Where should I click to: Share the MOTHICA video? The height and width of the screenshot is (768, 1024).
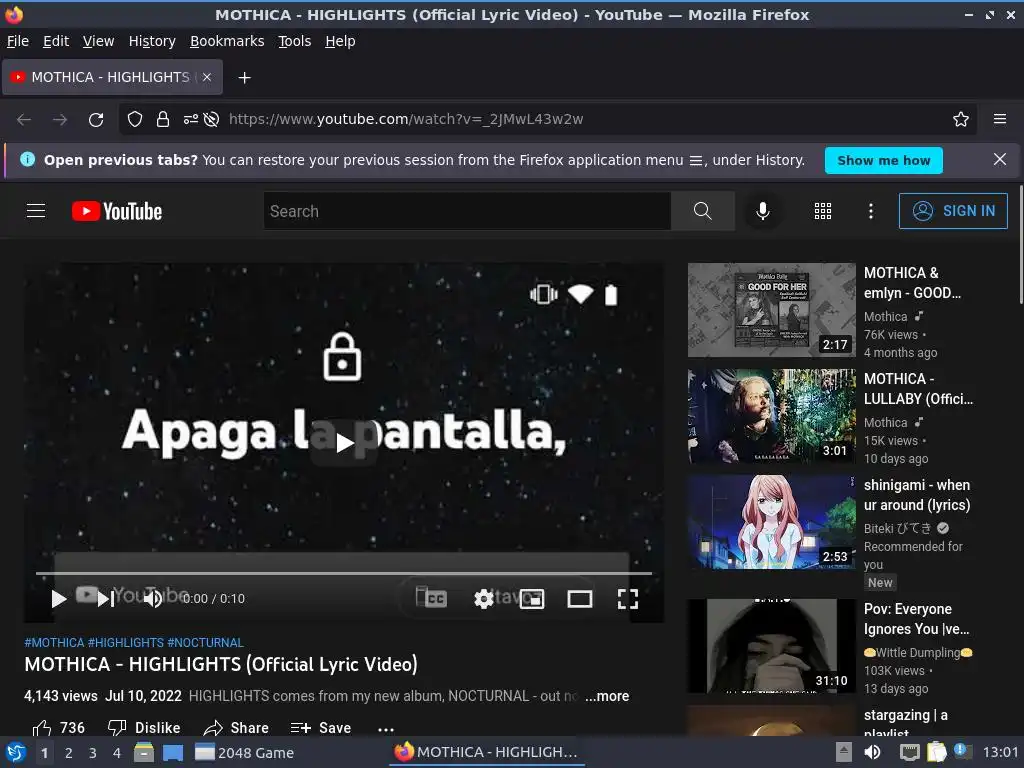pyautogui.click(x=236, y=728)
